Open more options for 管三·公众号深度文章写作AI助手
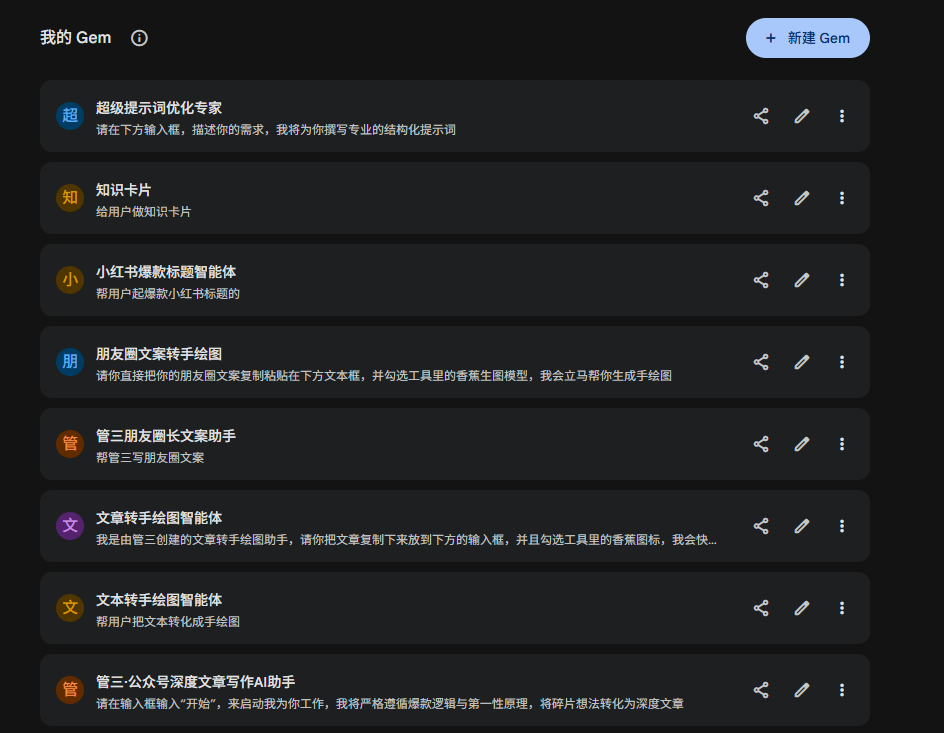Viewport: 944px width, 733px height. point(842,690)
